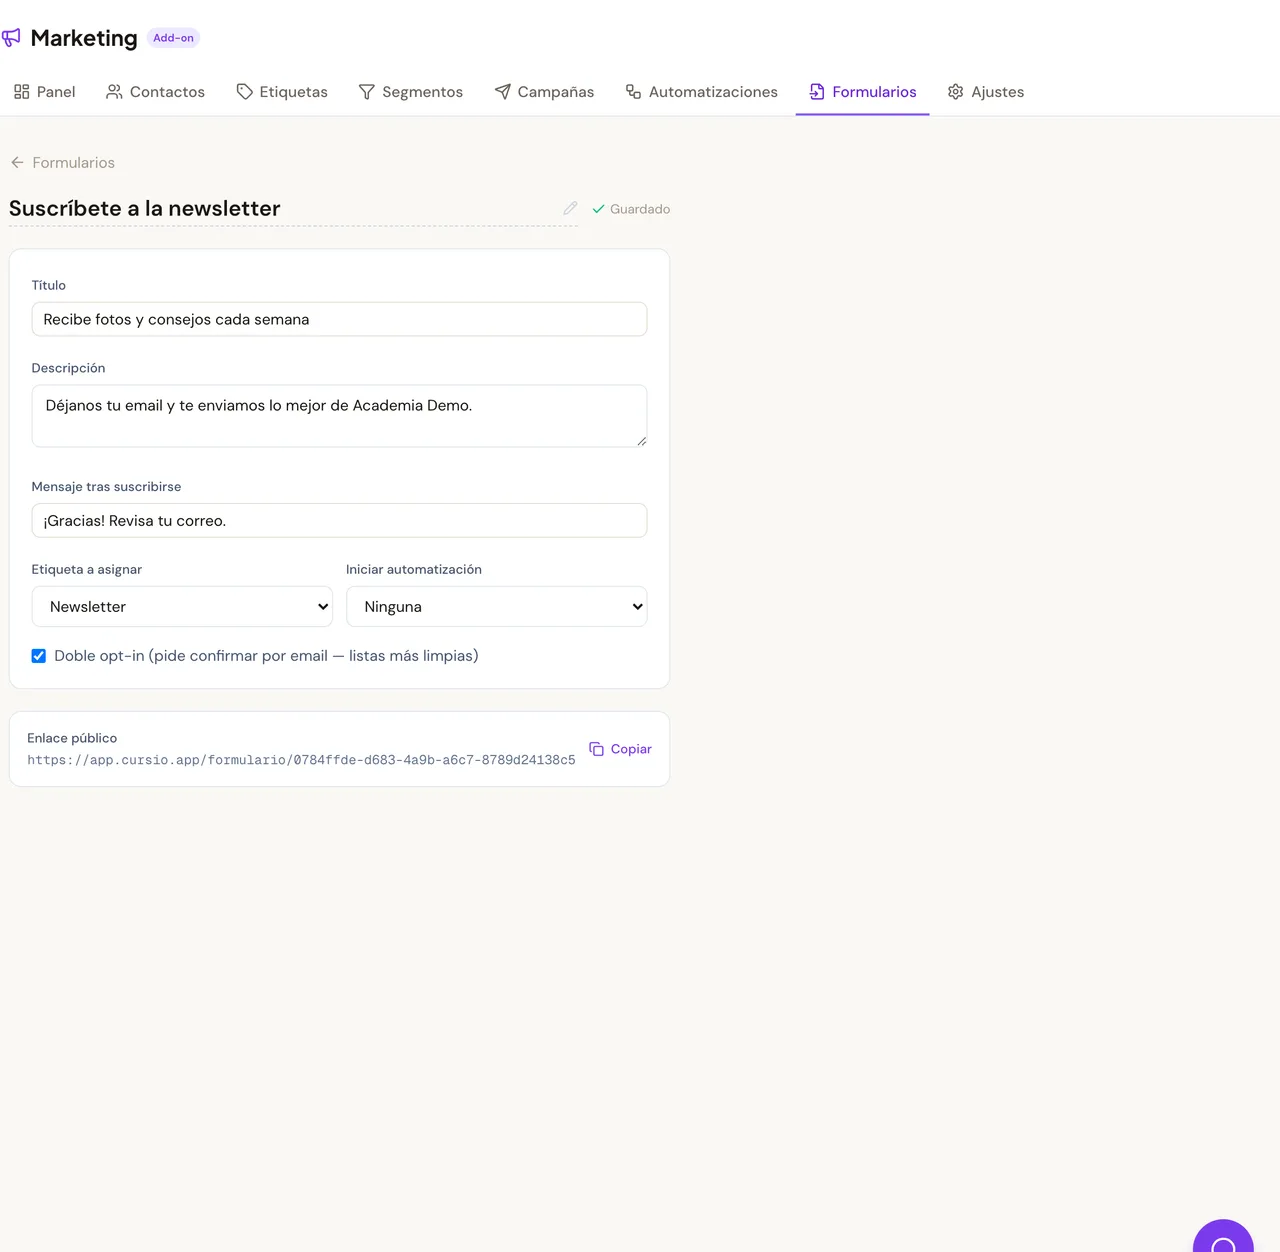The image size is (1280, 1252).
Task: Switch to the Etiquetas tab
Action: pyautogui.click(x=282, y=92)
